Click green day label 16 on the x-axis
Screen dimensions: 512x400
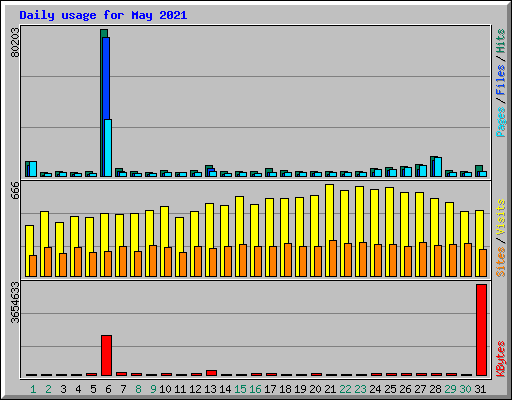coord(255,389)
